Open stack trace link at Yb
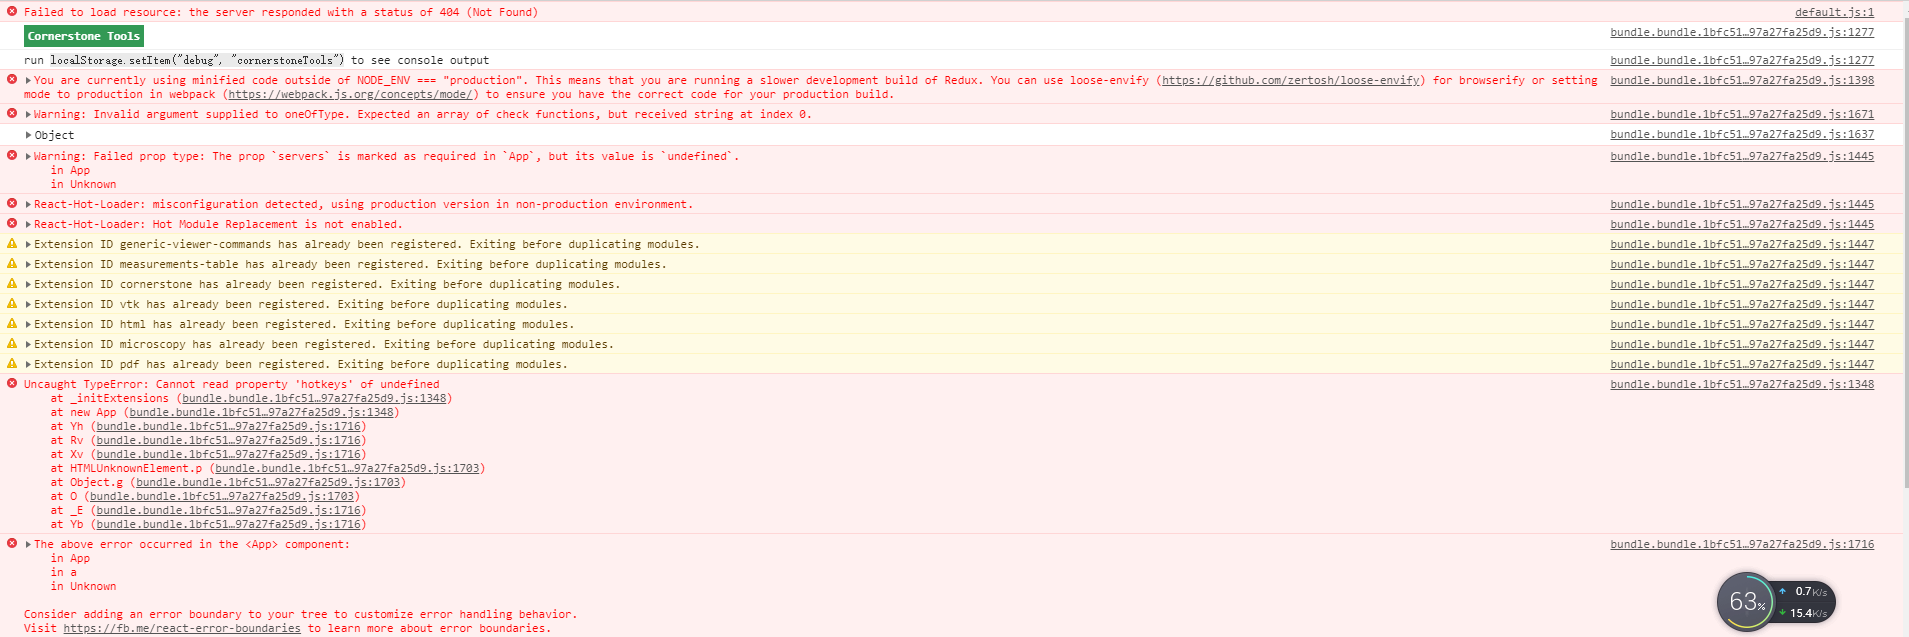 [x=228, y=524]
